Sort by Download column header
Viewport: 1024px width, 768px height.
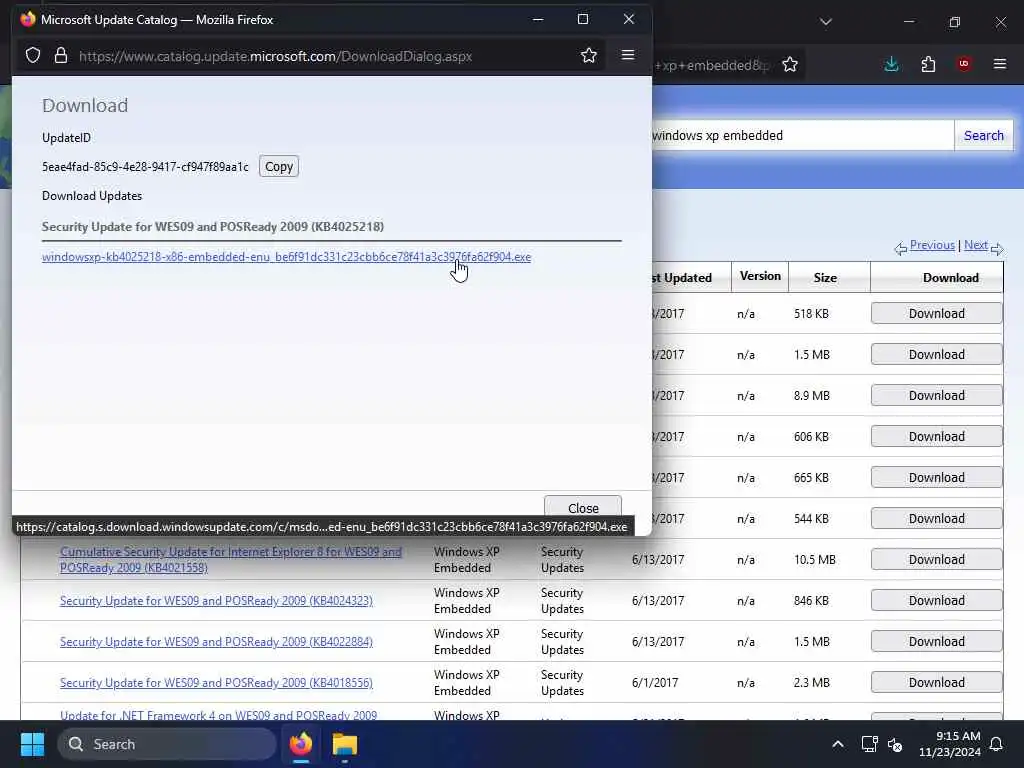tap(950, 278)
